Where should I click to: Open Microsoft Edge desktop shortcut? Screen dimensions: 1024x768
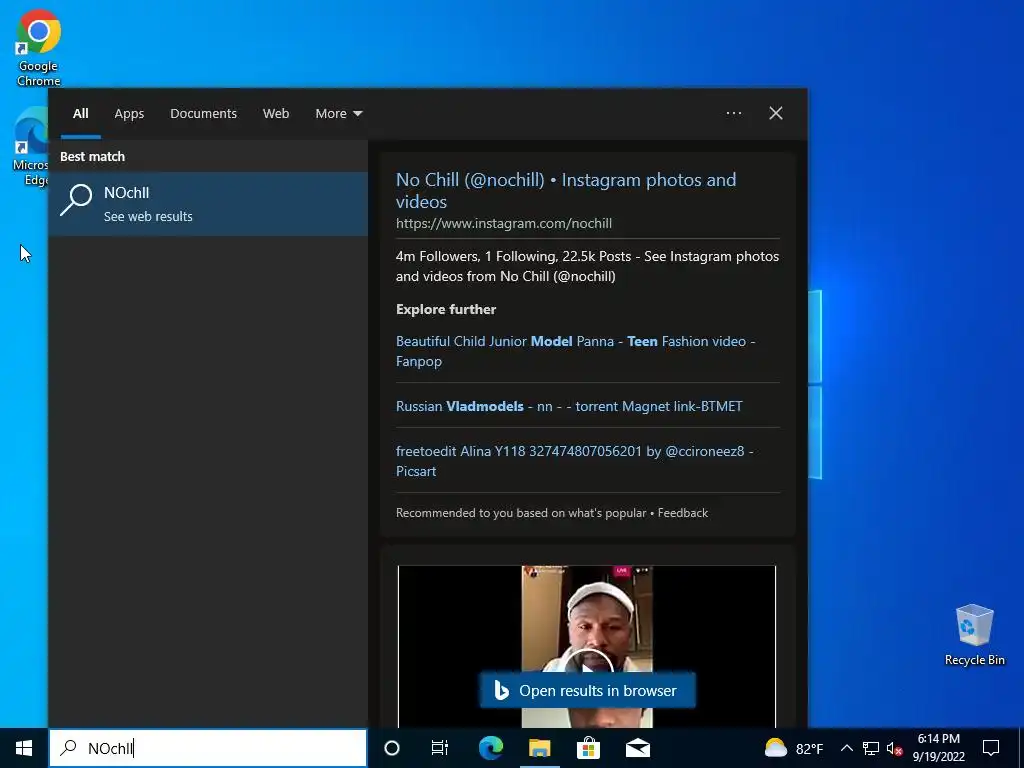(x=31, y=147)
